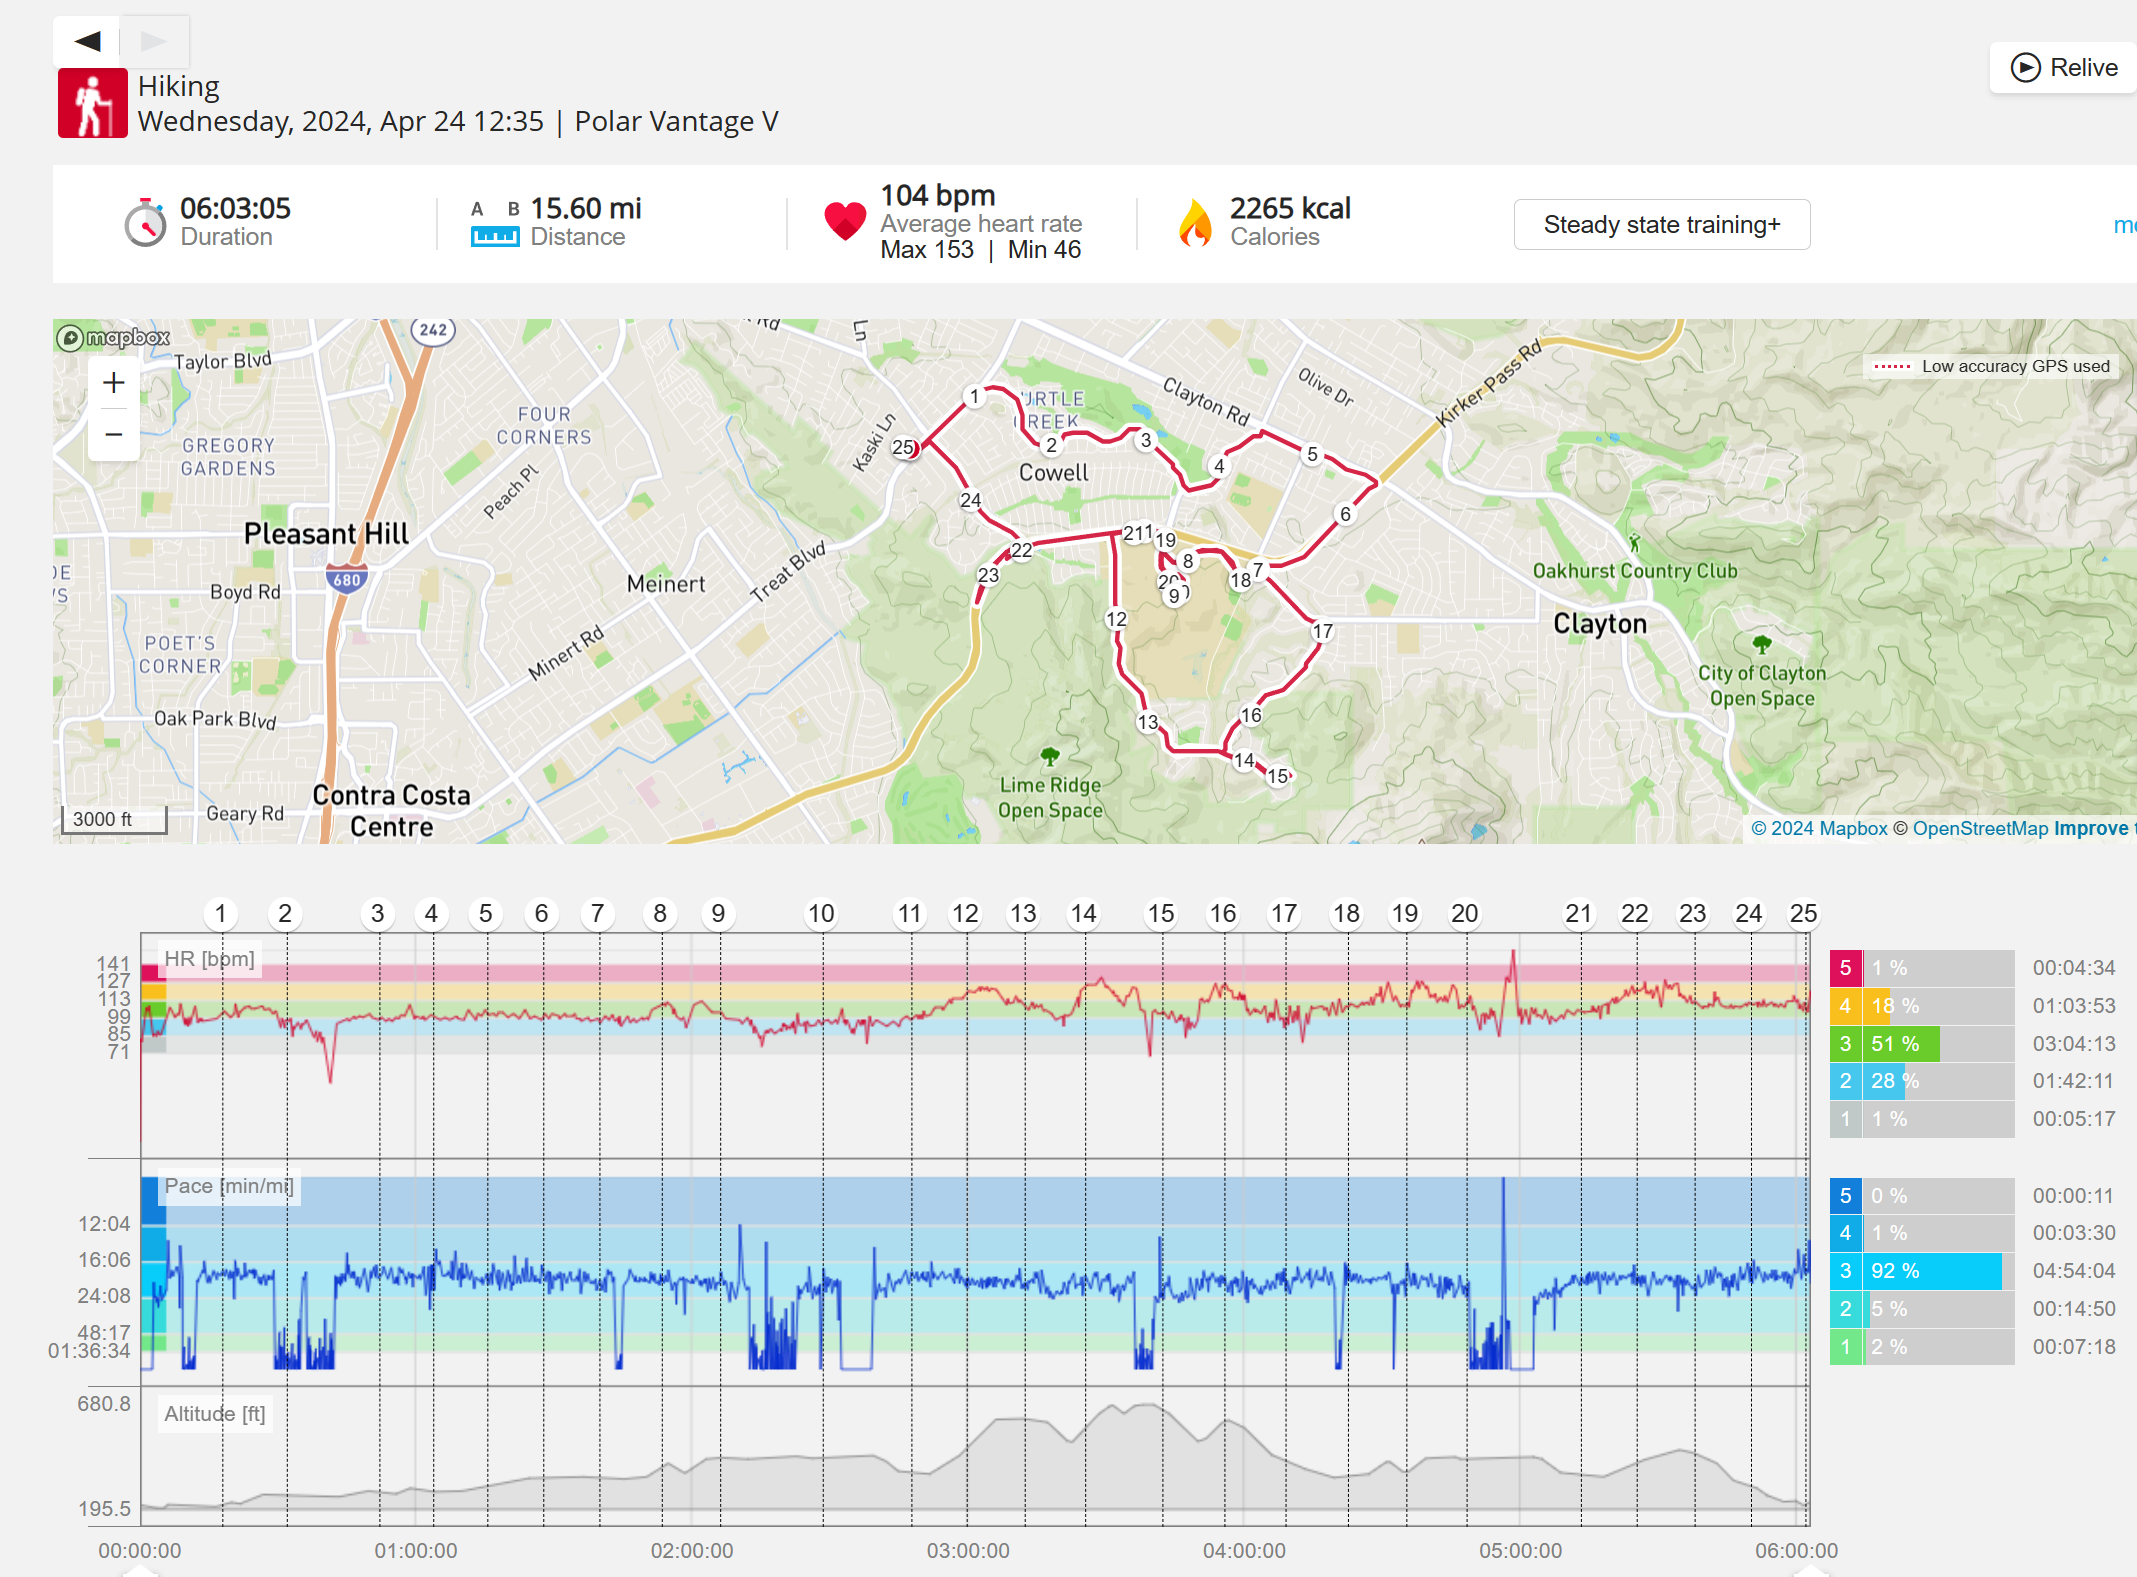
Task: Click heart rate zone 3 green bar
Action: tap(1903, 1044)
